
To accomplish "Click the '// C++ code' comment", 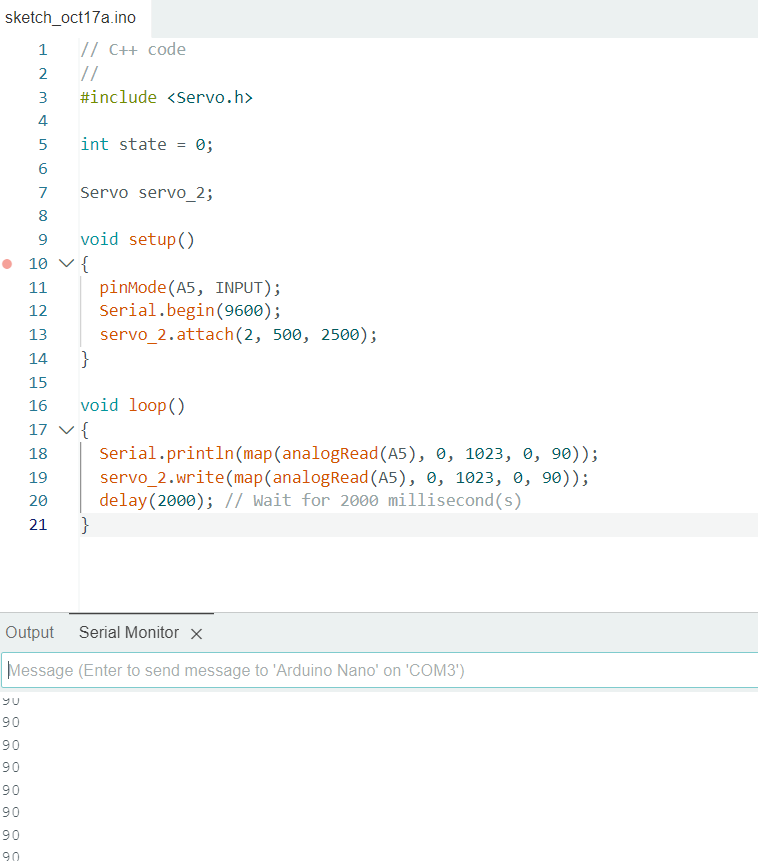I will 133,50.
